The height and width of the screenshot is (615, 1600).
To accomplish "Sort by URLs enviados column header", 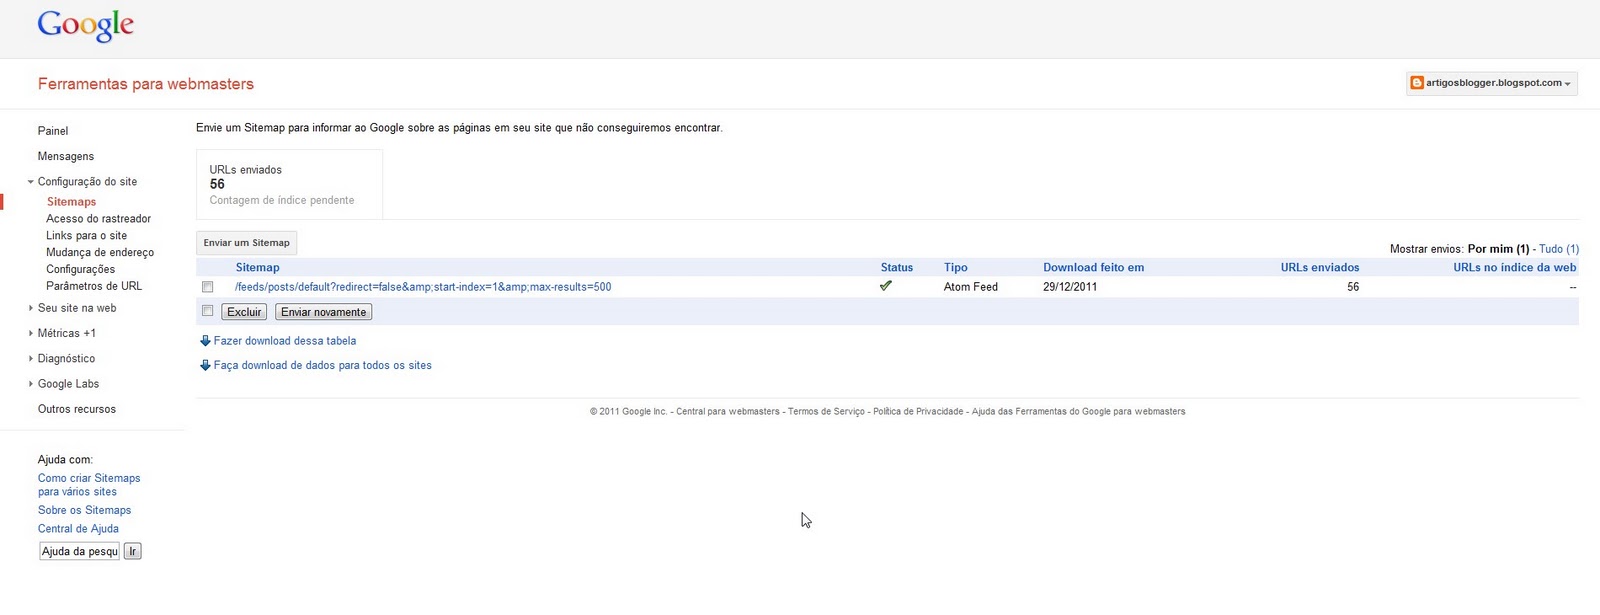I will pyautogui.click(x=1320, y=268).
